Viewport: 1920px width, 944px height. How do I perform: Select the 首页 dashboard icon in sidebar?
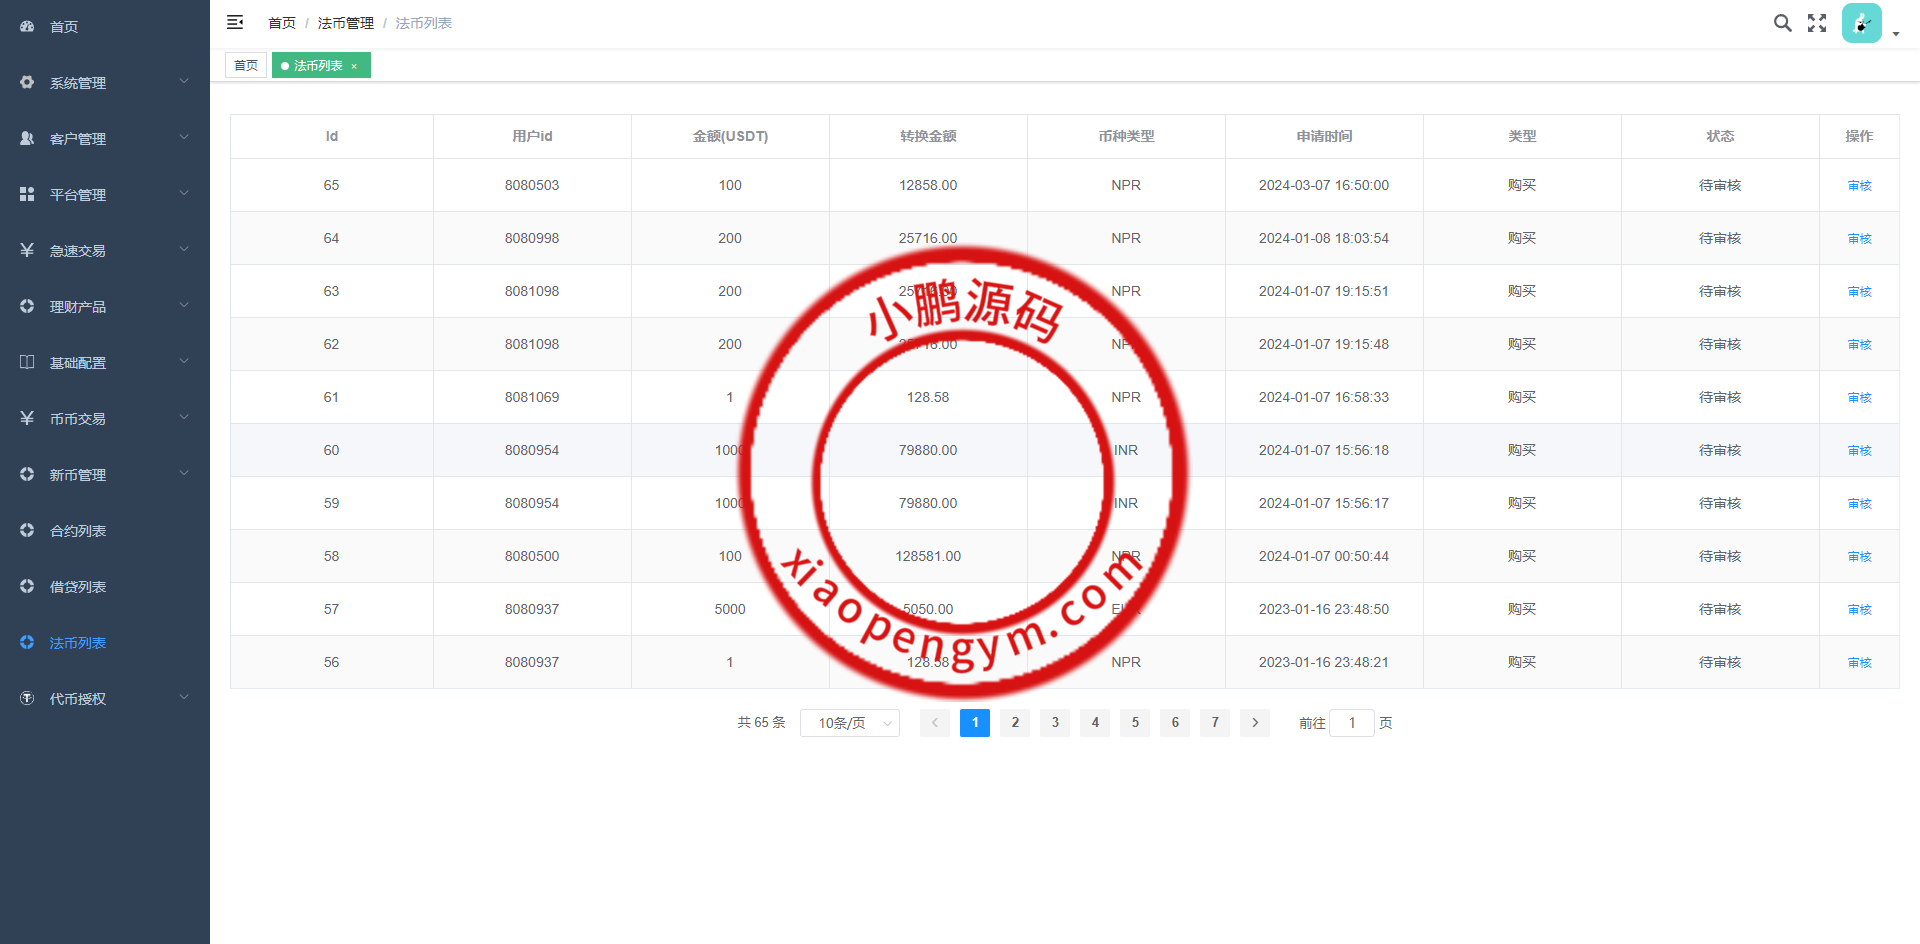(26, 26)
